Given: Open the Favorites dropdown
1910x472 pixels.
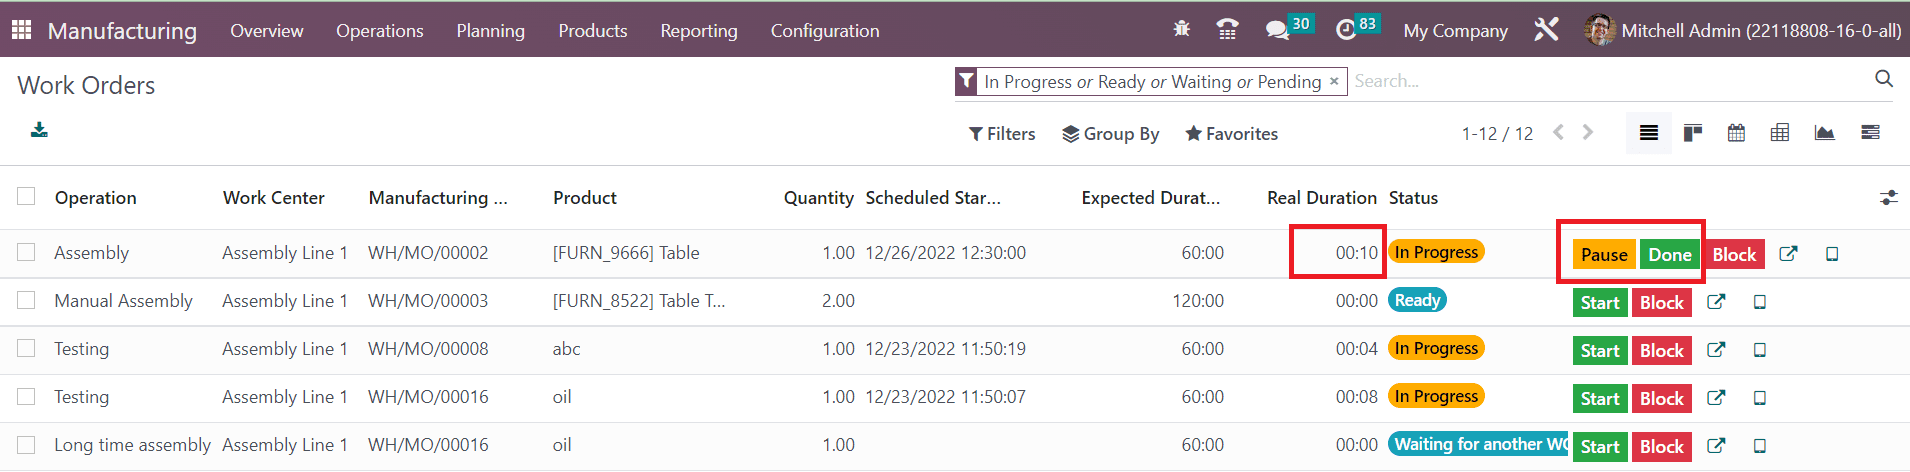Looking at the screenshot, I should click(1231, 134).
